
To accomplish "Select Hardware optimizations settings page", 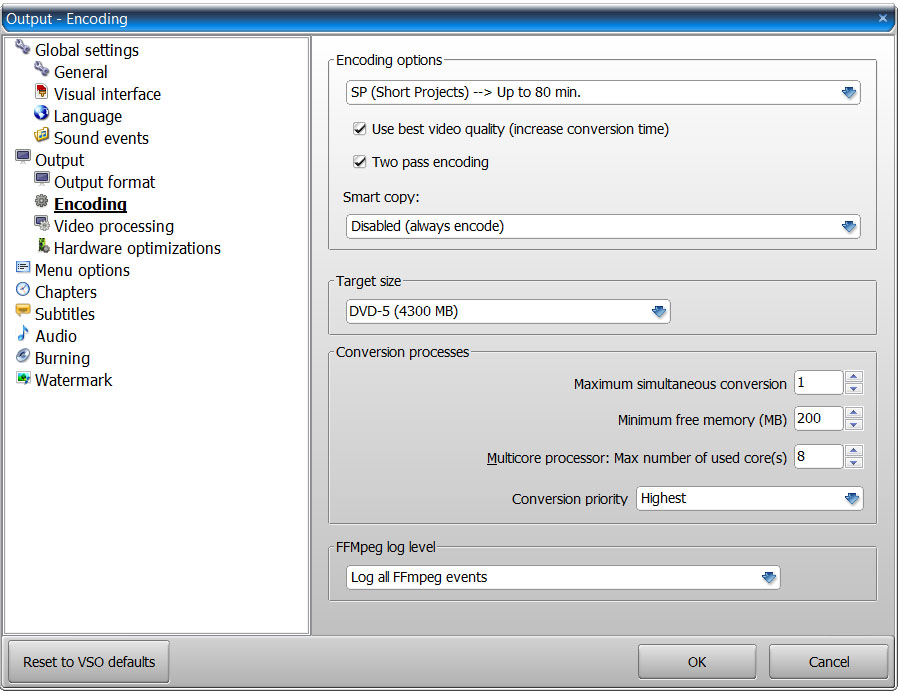I will point(137,248).
